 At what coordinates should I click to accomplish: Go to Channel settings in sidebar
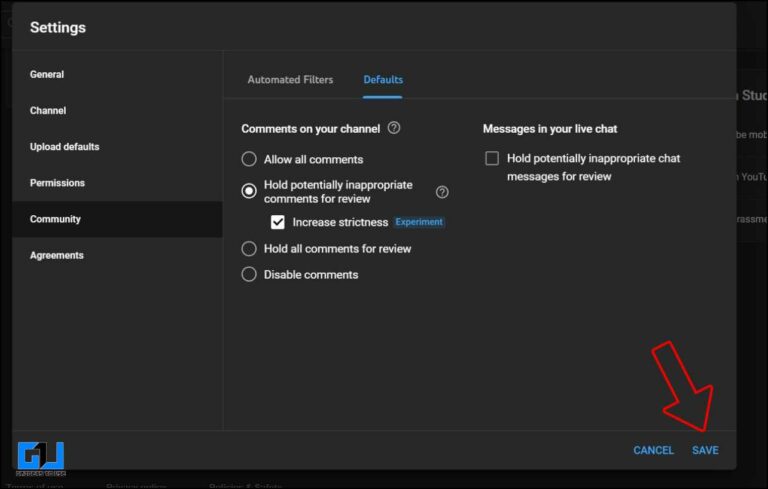click(48, 110)
